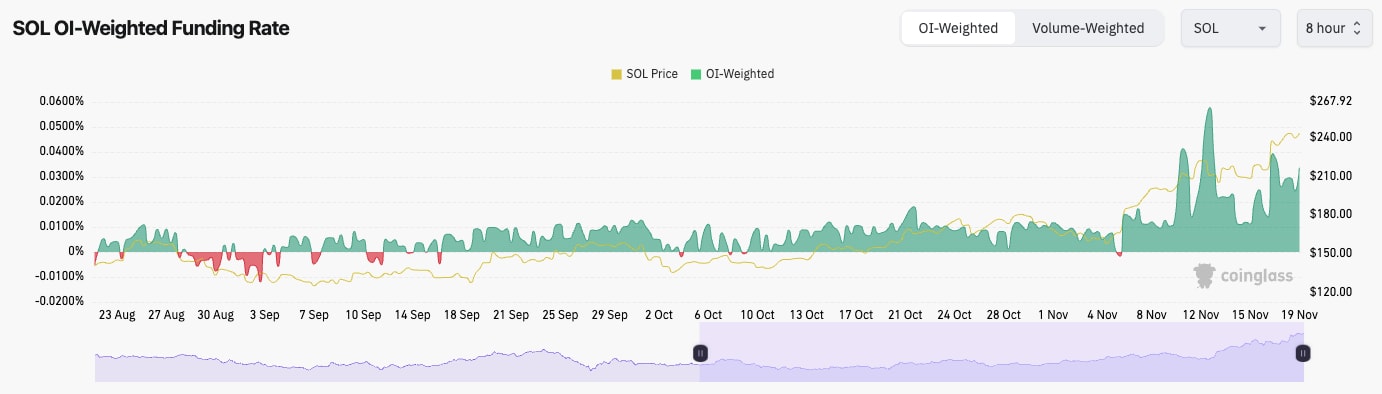Select the OI-Weighted tab

pyautogui.click(x=958, y=28)
